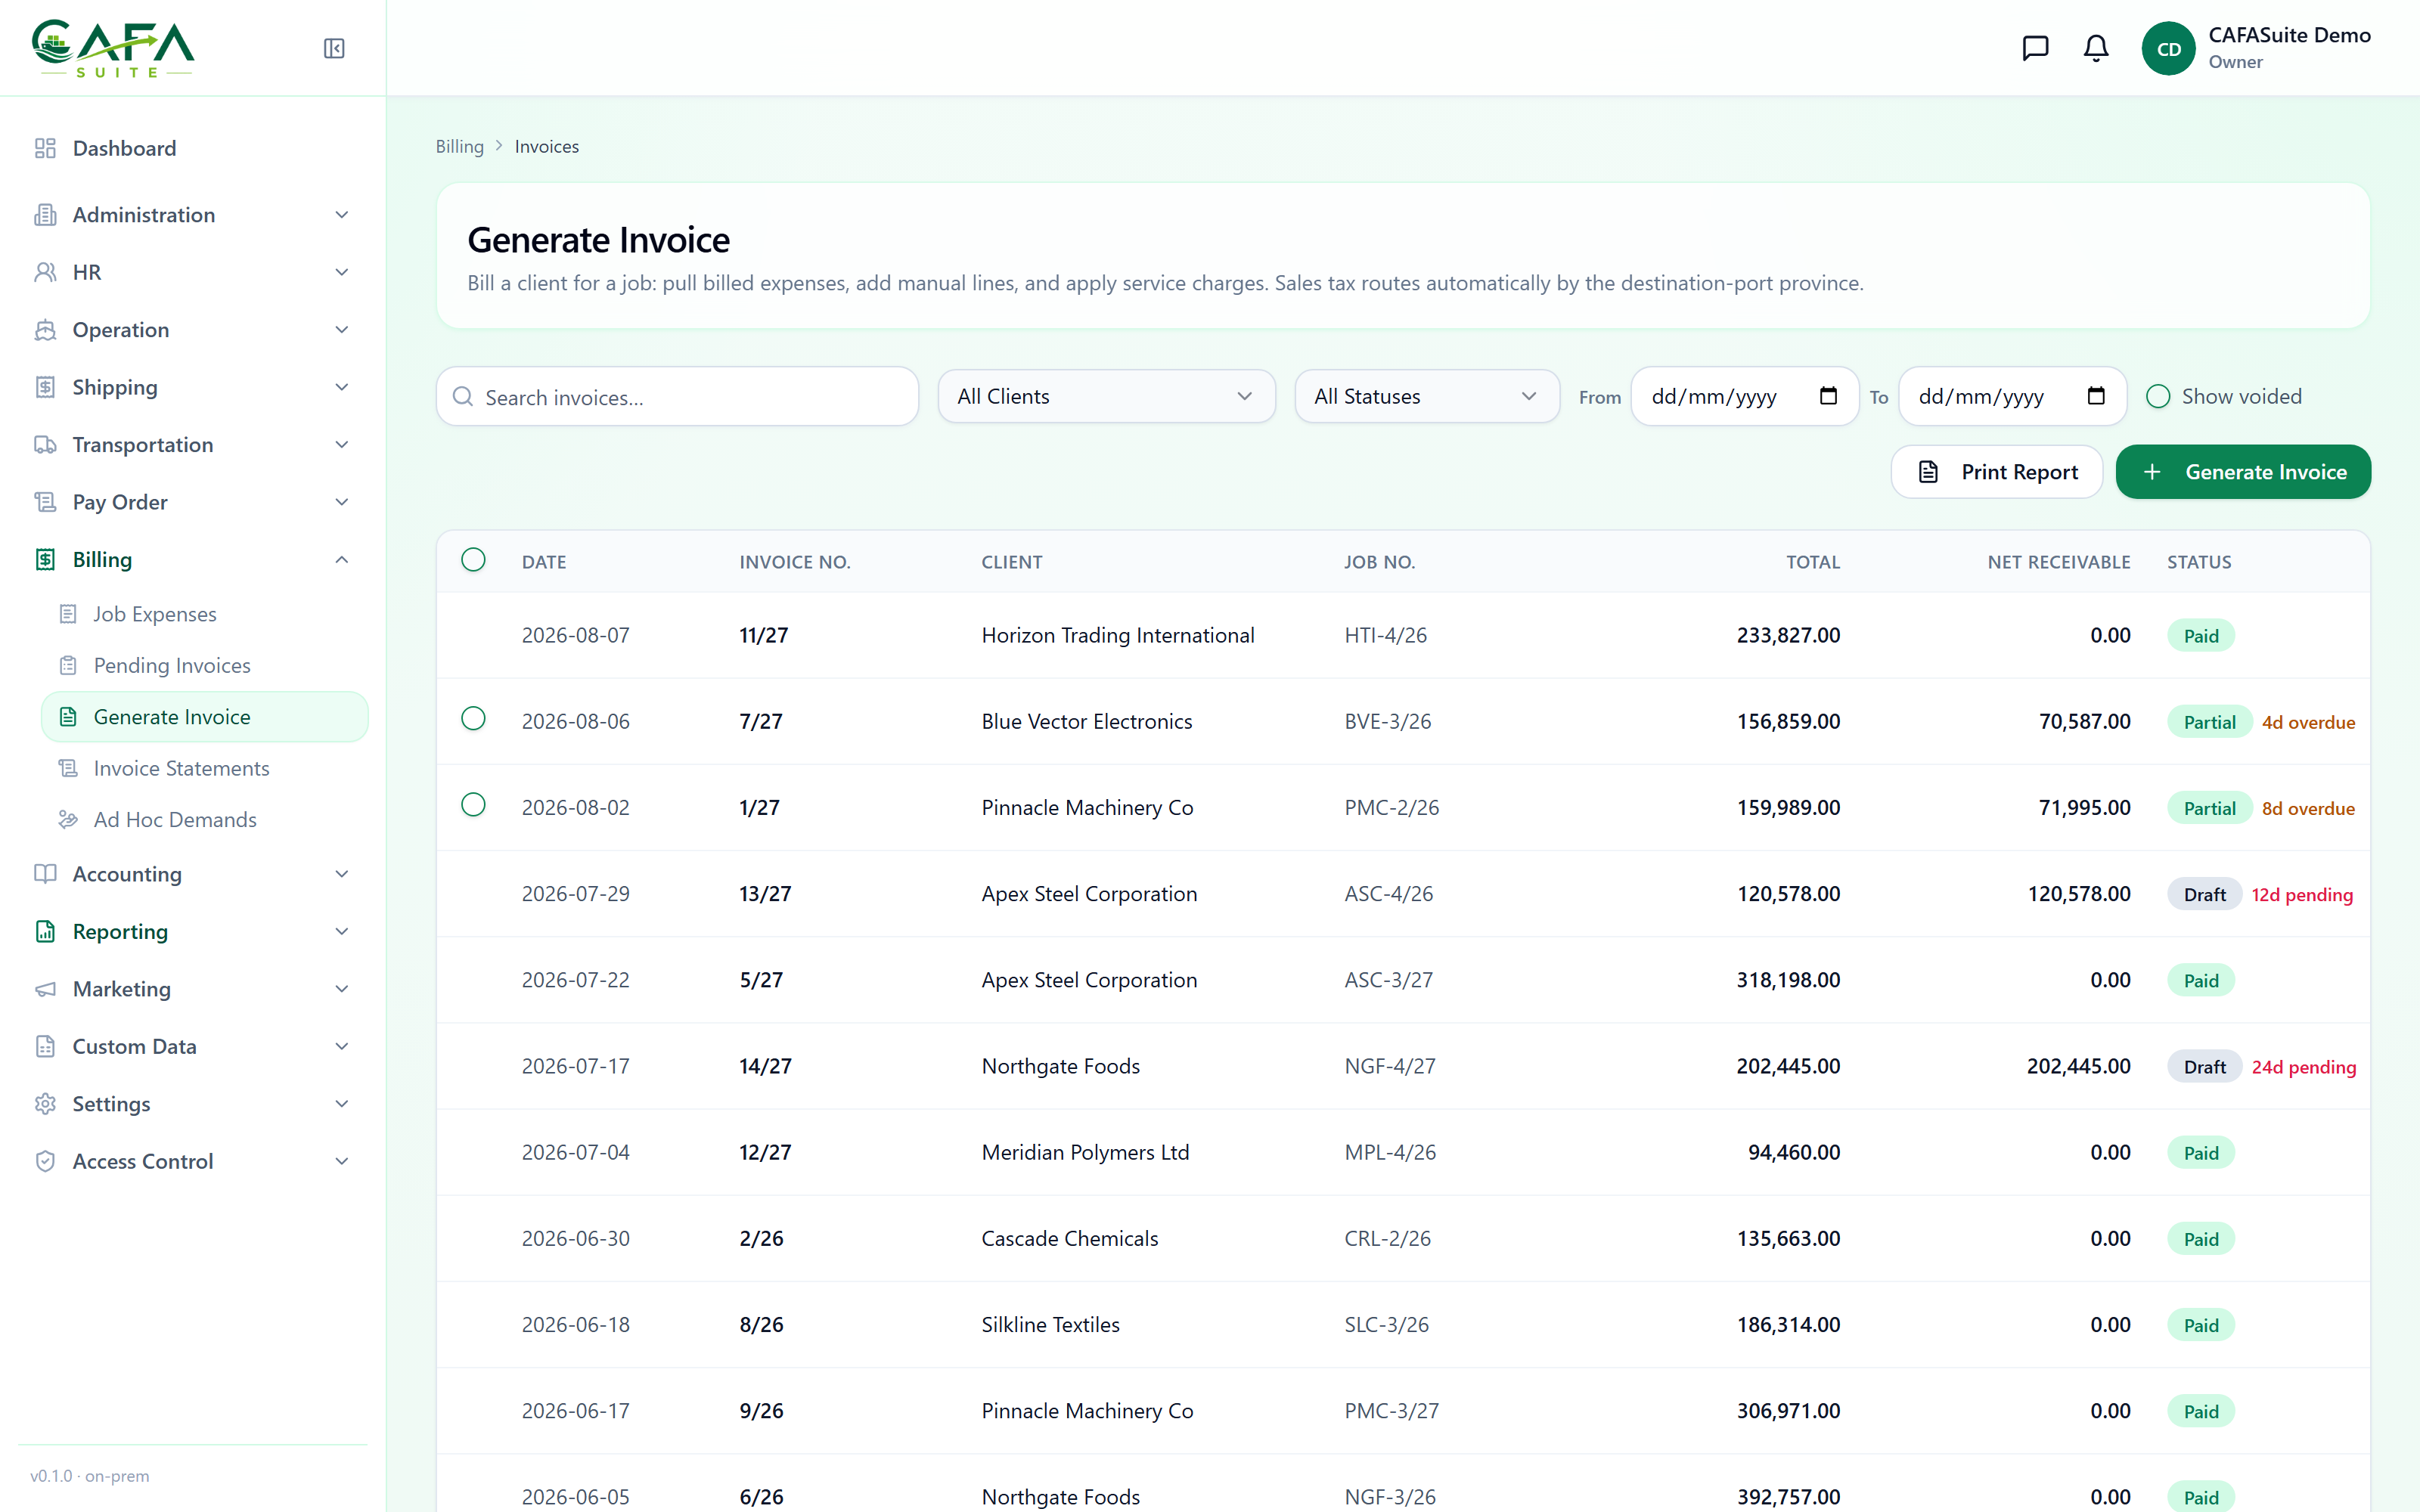
Task: Expand the Pay Order menu chevron
Action: (x=341, y=502)
